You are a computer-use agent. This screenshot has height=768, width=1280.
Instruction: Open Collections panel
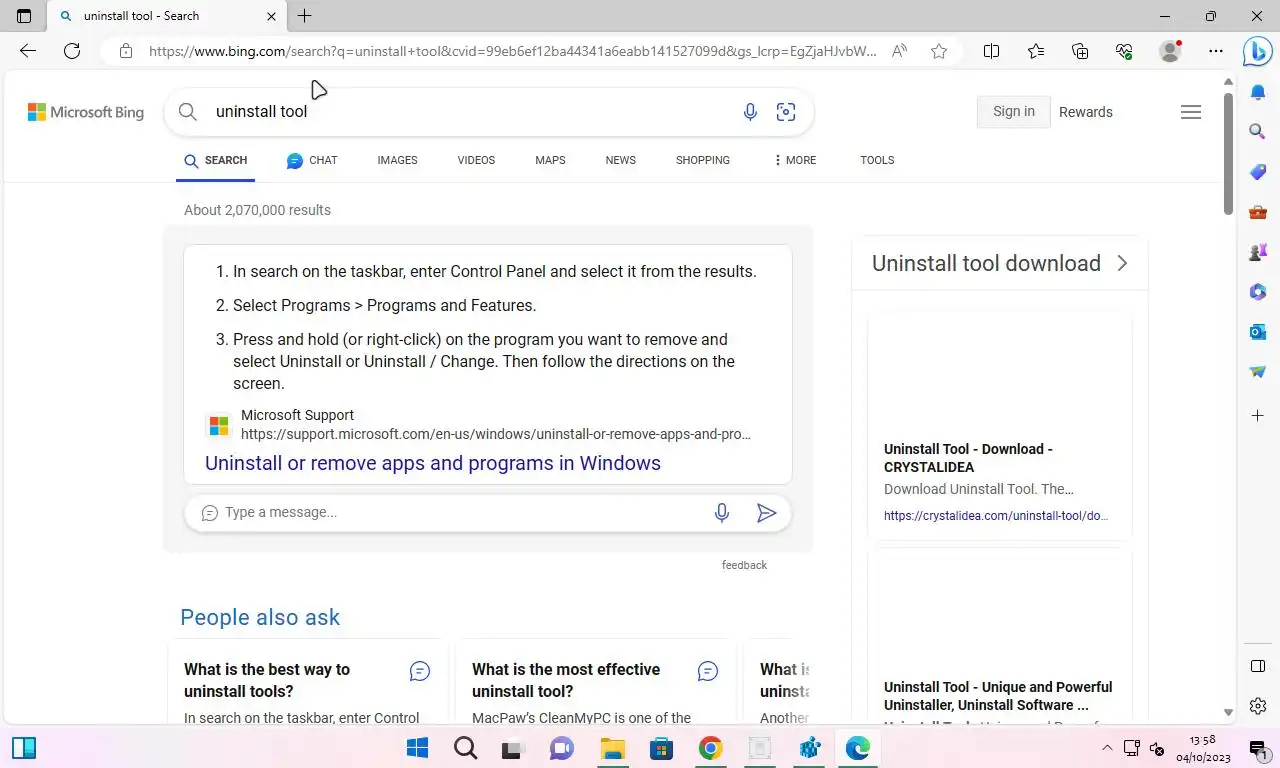pyautogui.click(x=1080, y=51)
